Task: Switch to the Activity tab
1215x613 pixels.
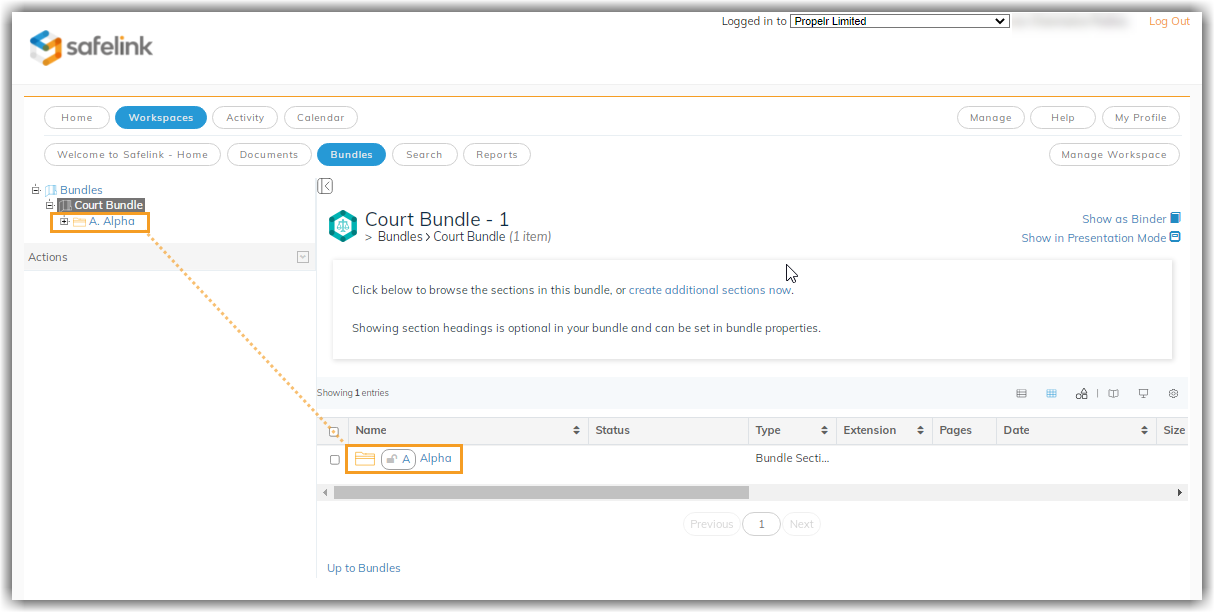Action: point(245,118)
